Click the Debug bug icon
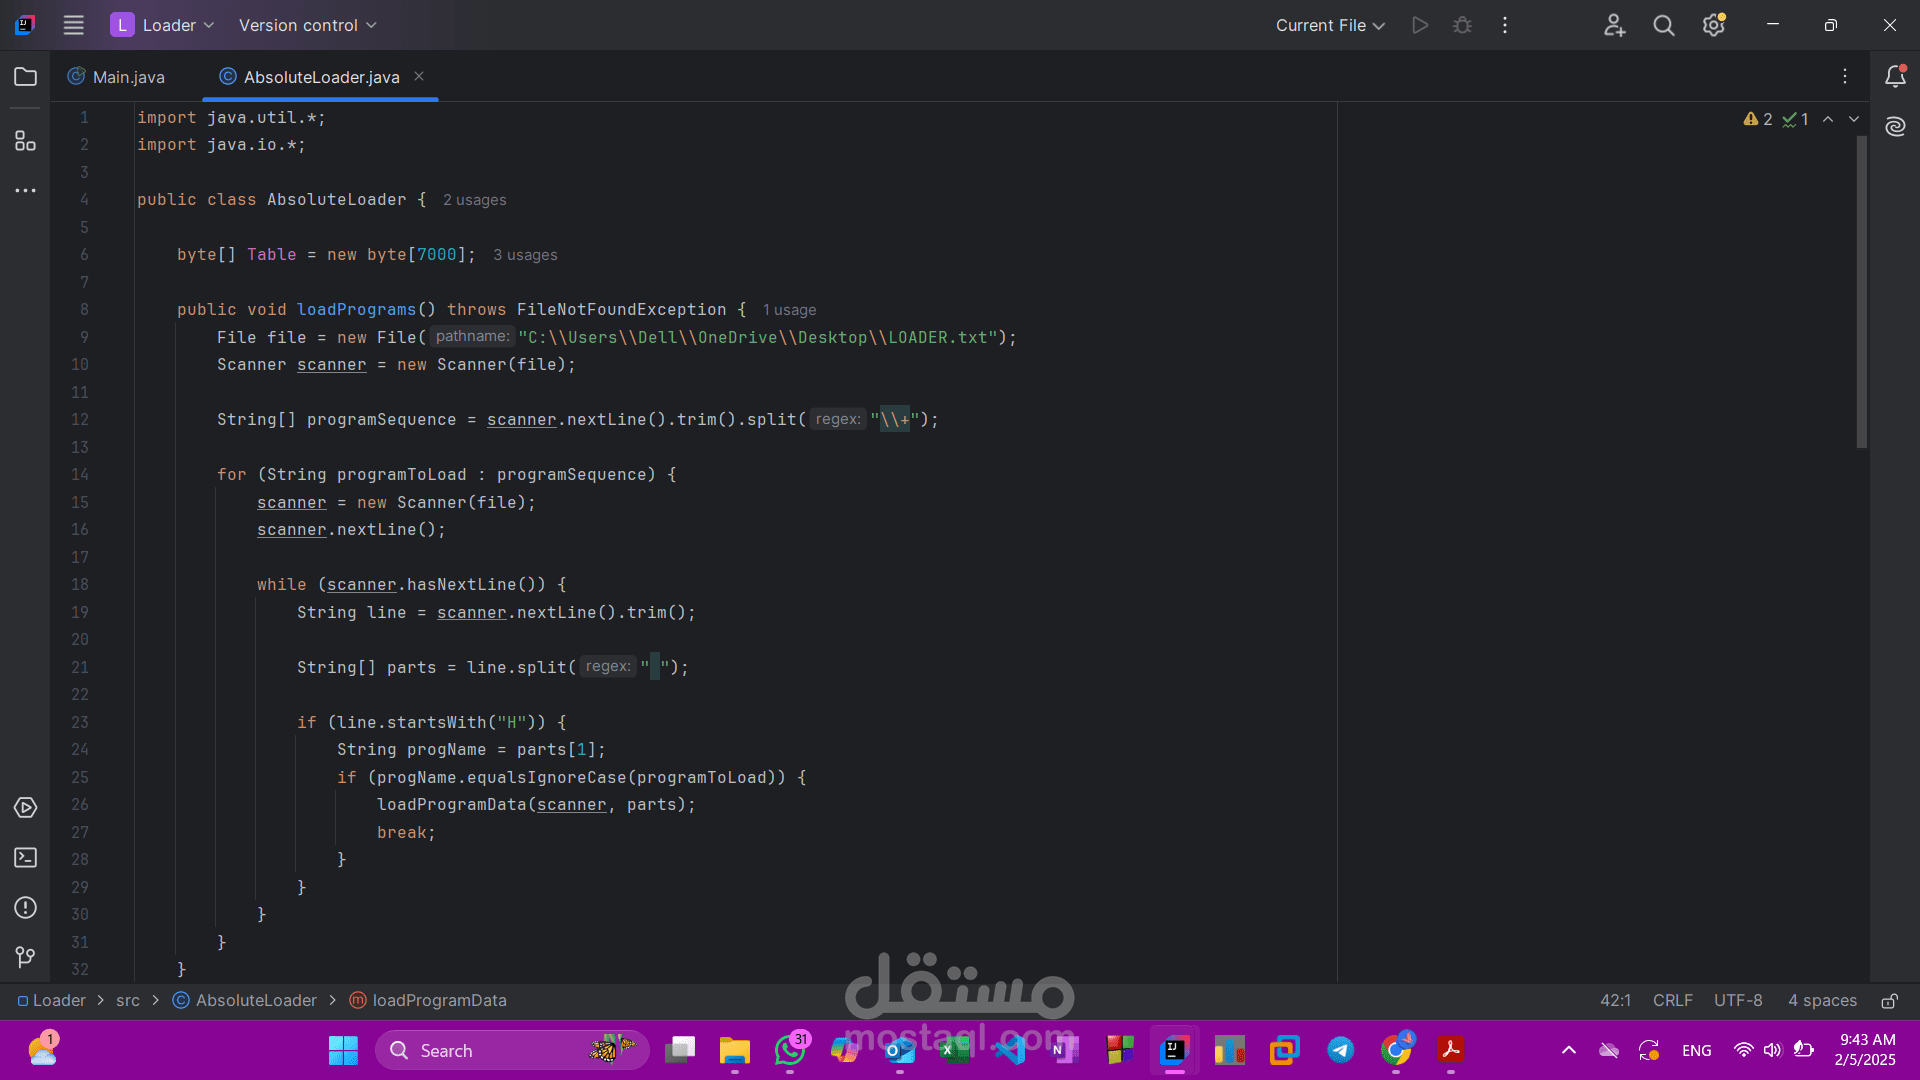Screen dimensions: 1920x1080 click(x=1462, y=25)
